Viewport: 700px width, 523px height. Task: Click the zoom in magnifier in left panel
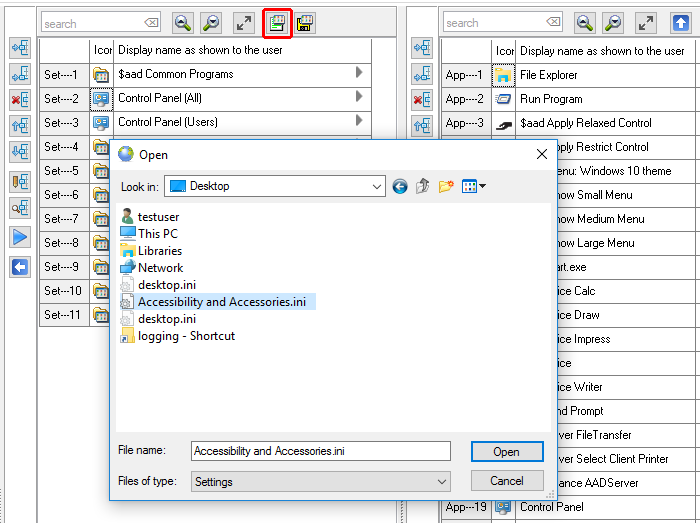[x=182, y=23]
